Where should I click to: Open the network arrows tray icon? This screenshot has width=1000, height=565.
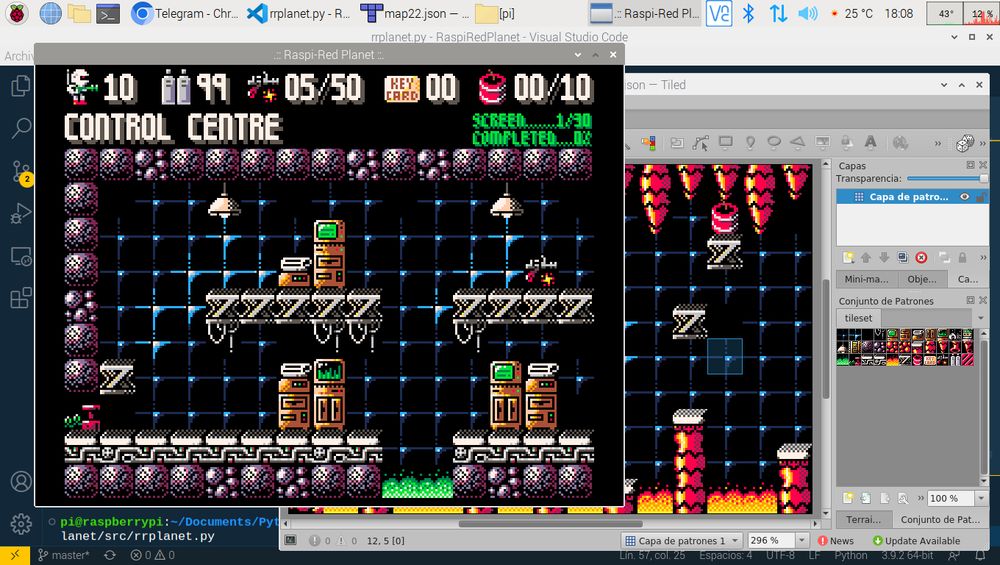(x=778, y=13)
